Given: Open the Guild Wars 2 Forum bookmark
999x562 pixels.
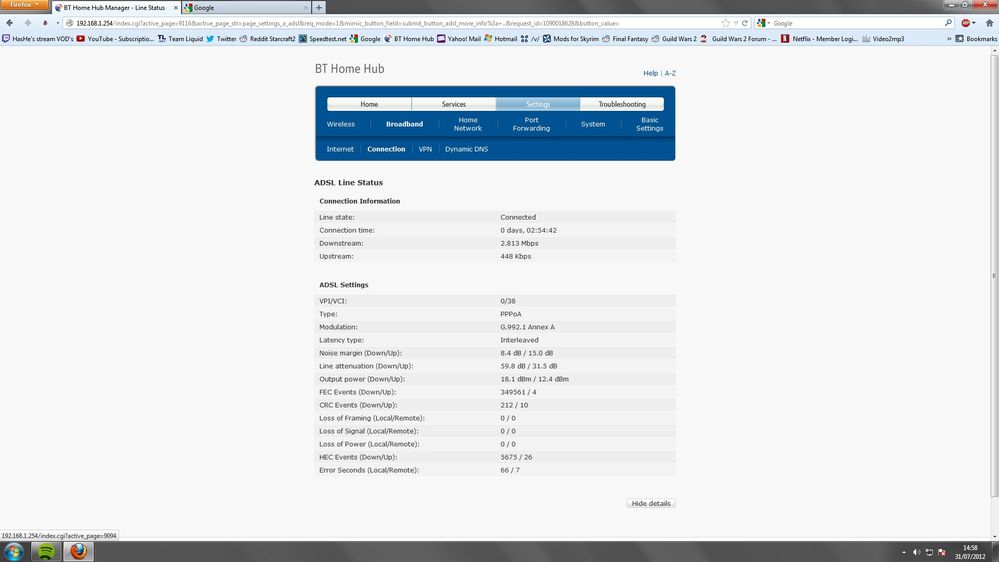Looking at the screenshot, I should coord(738,39).
